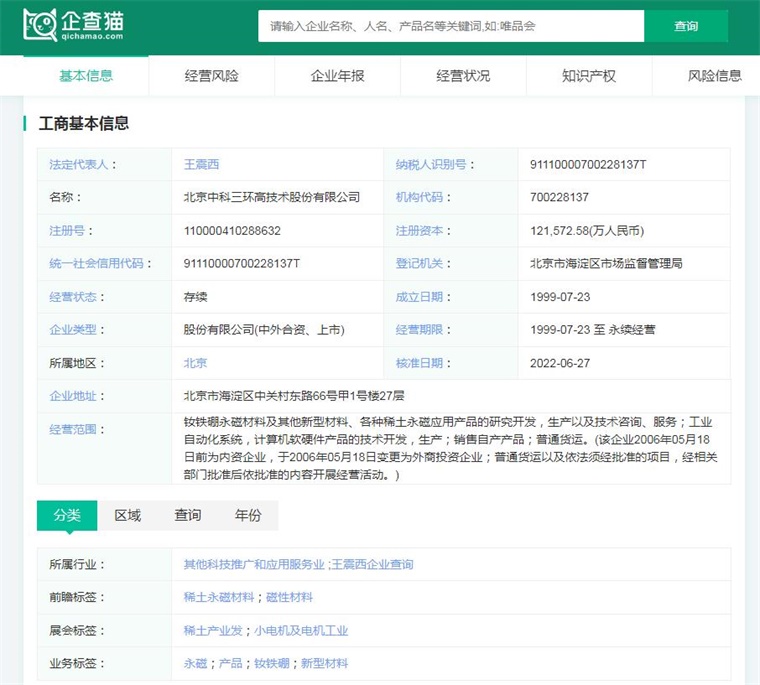Open the 稀土永磁材料 tag link
The width and height of the screenshot is (760, 685).
pos(219,597)
